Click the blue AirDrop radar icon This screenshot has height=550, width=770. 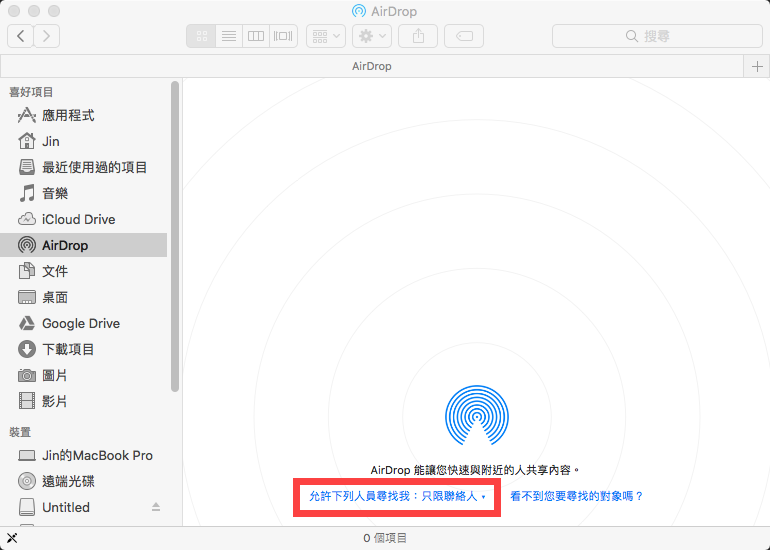476,415
